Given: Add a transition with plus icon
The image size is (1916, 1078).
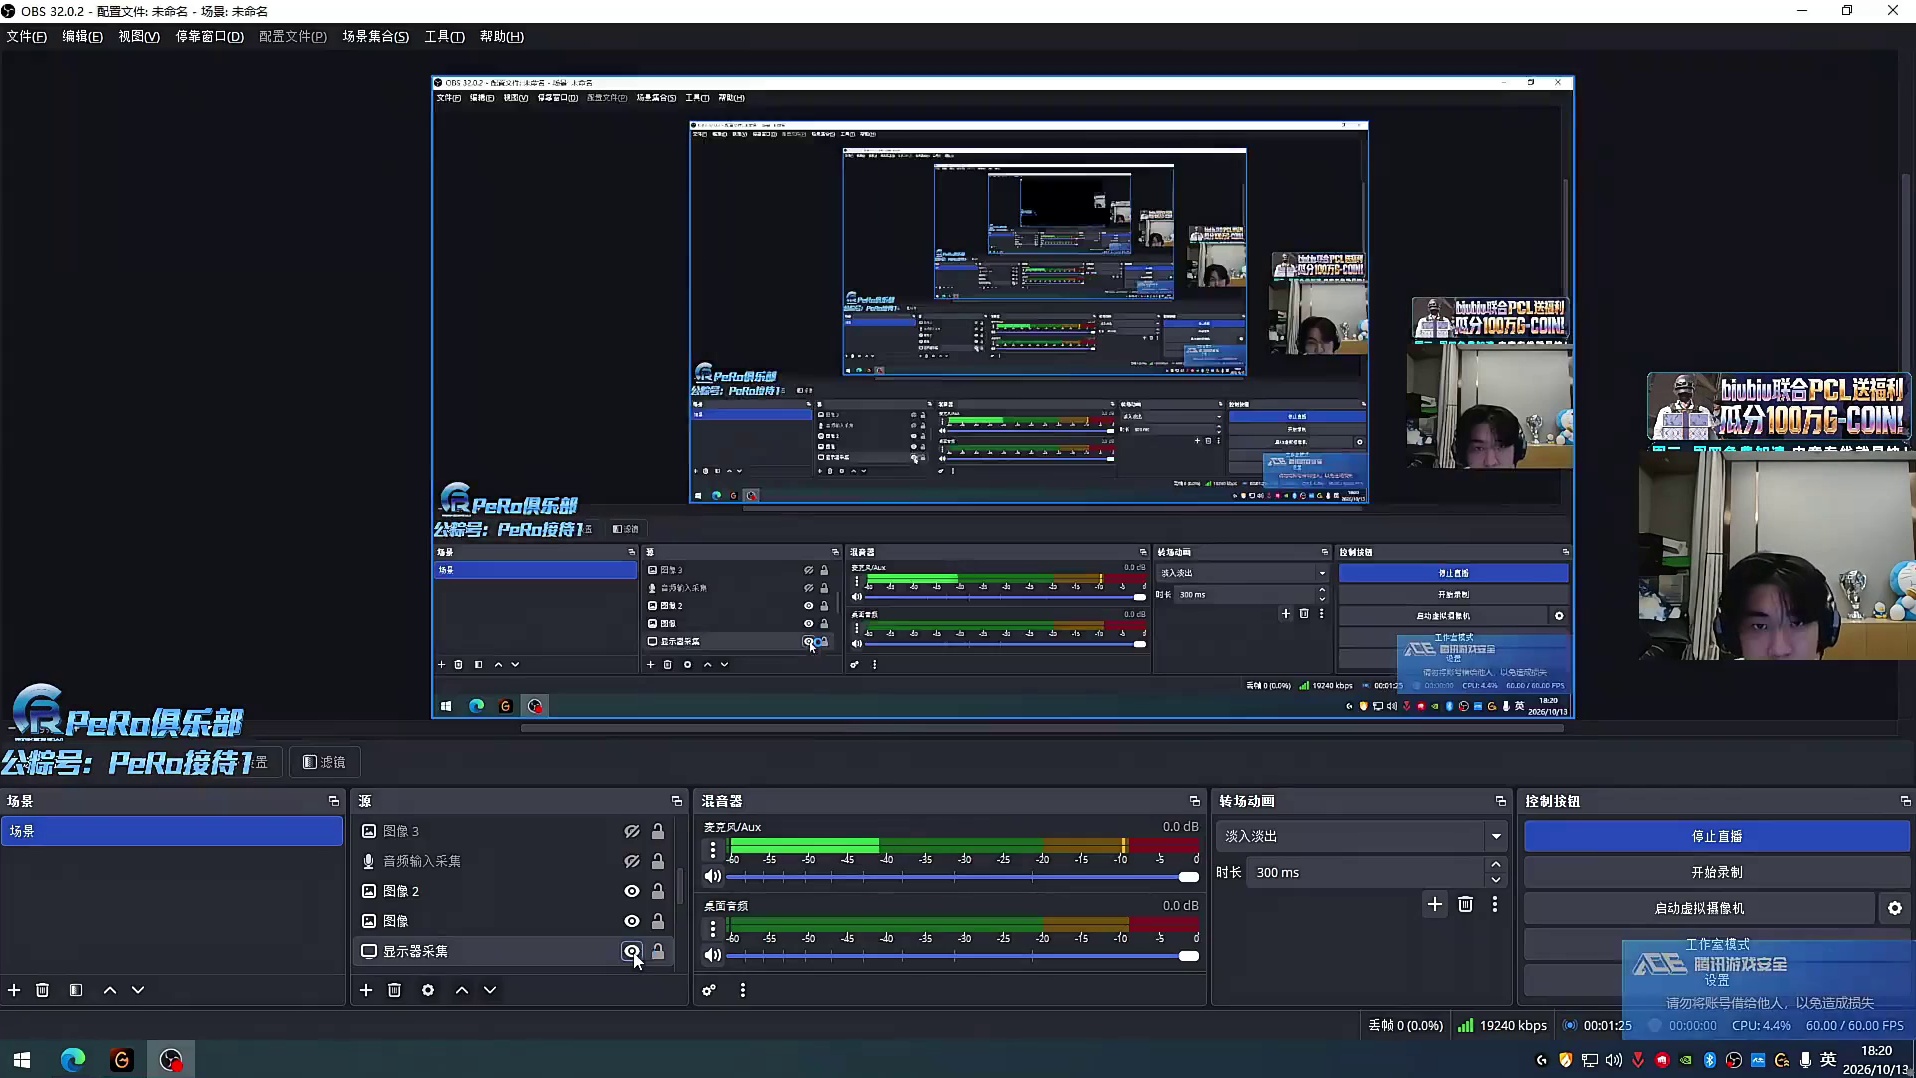Looking at the screenshot, I should coord(1435,904).
